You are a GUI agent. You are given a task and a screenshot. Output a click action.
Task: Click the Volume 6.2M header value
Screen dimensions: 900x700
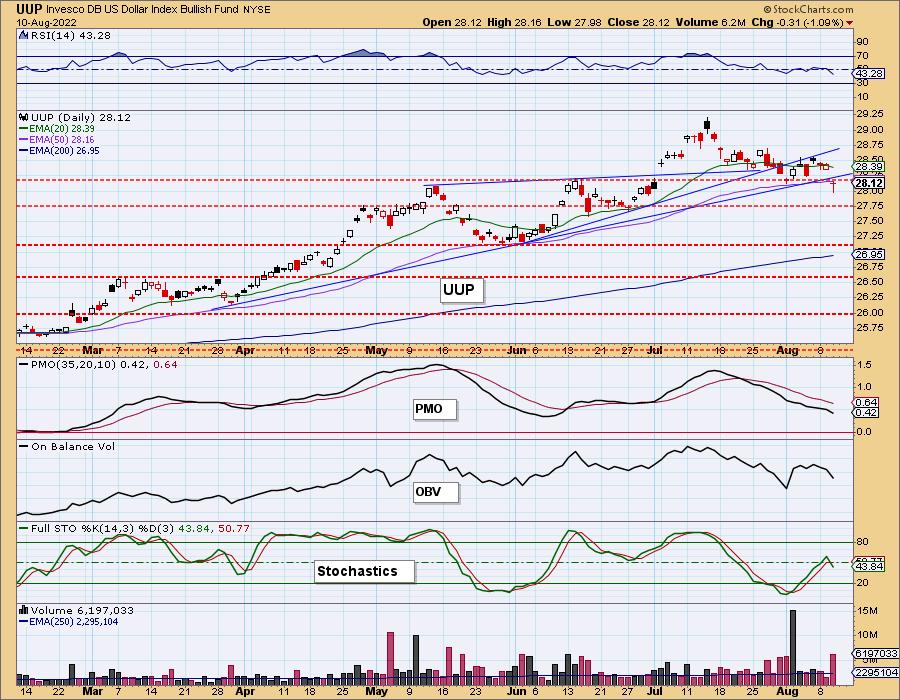(711, 22)
